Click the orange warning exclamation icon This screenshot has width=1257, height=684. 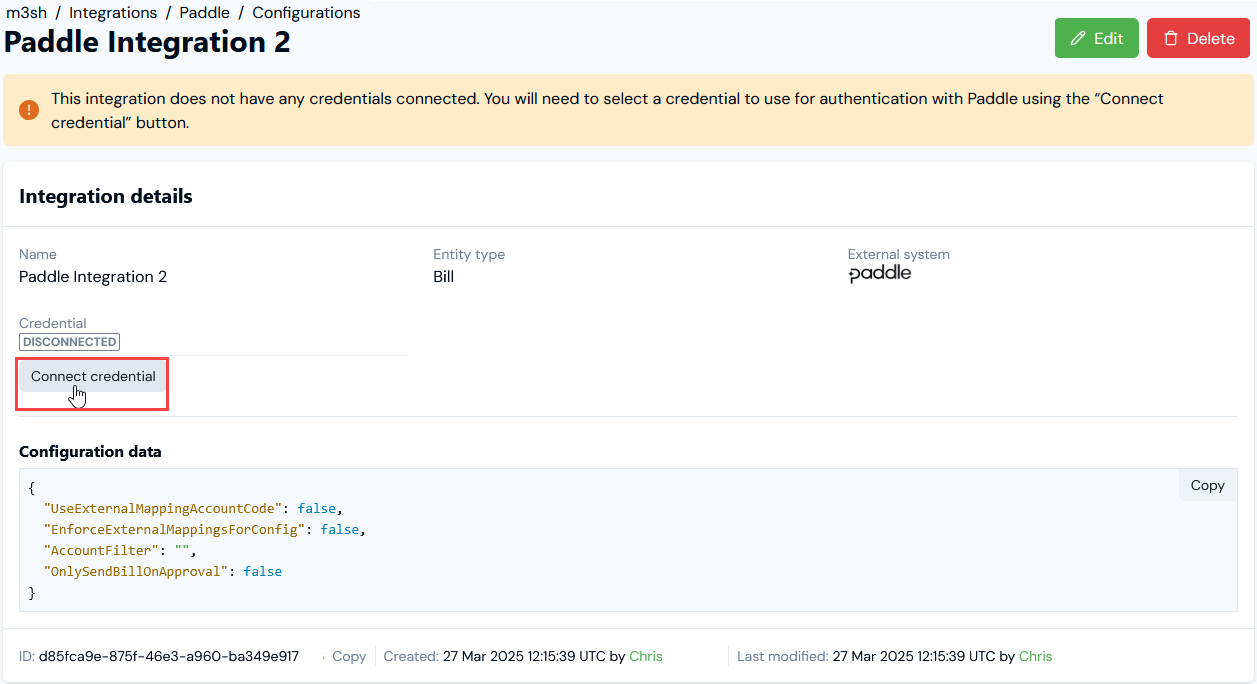point(29,110)
